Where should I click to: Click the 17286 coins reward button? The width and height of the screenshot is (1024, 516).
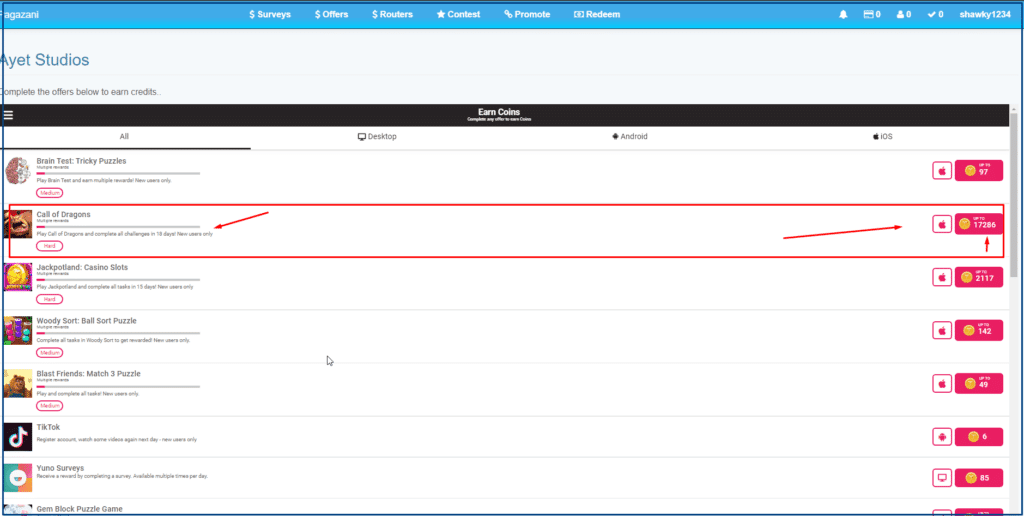pyautogui.click(x=978, y=224)
